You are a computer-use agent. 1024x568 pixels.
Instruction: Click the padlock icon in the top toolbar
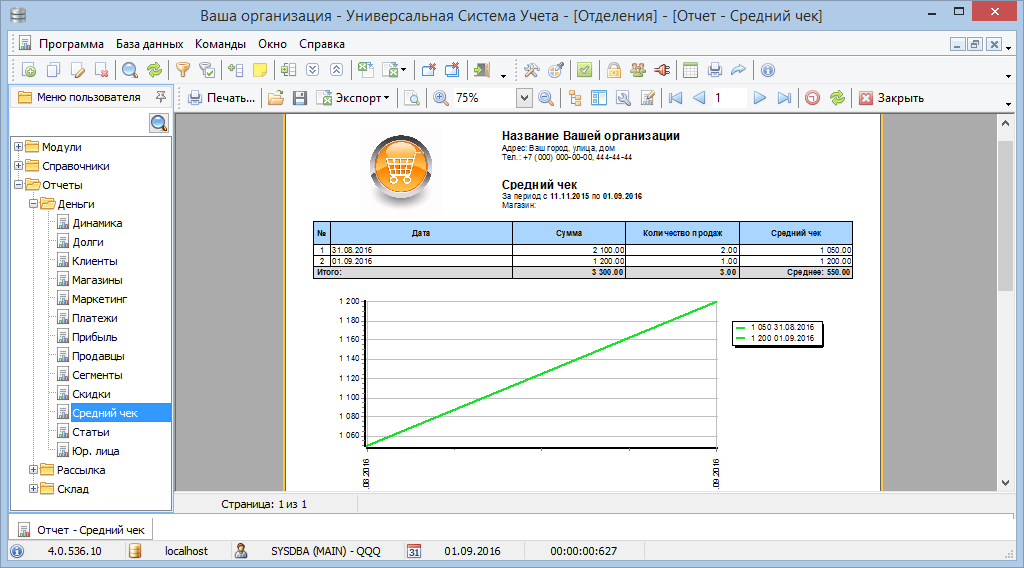tap(614, 70)
